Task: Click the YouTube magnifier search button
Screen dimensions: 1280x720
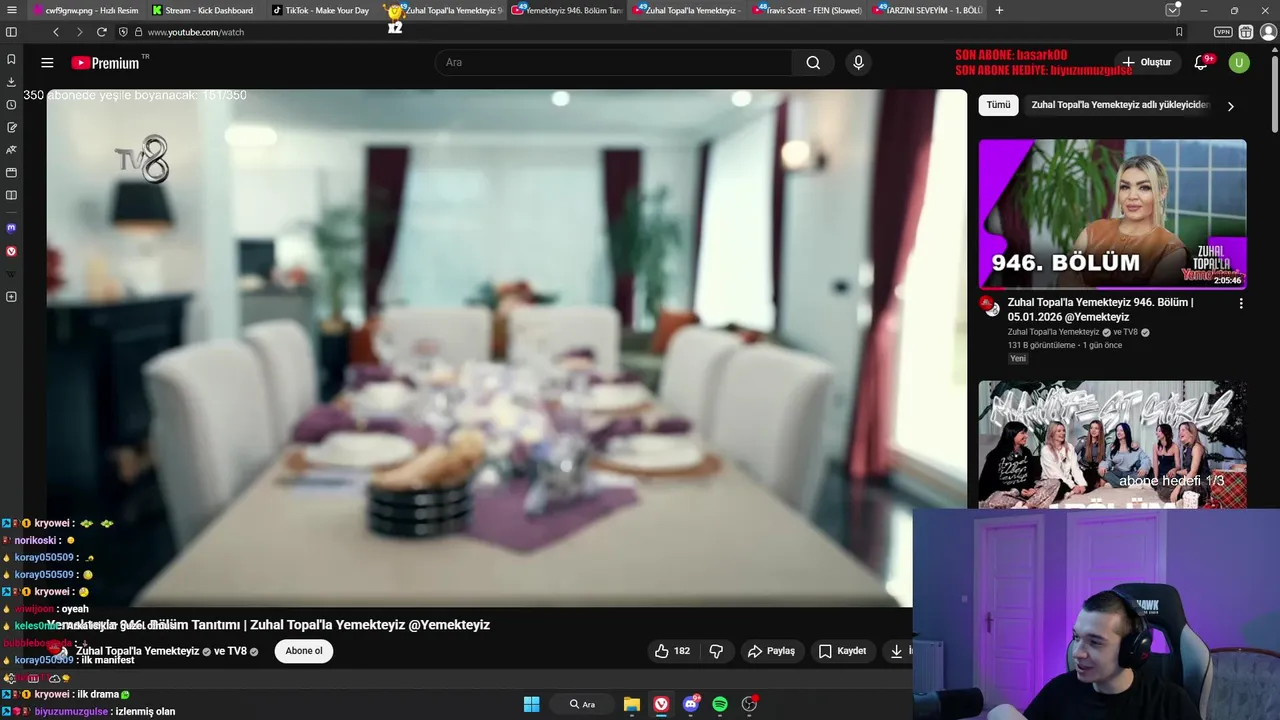Action: 813,62
